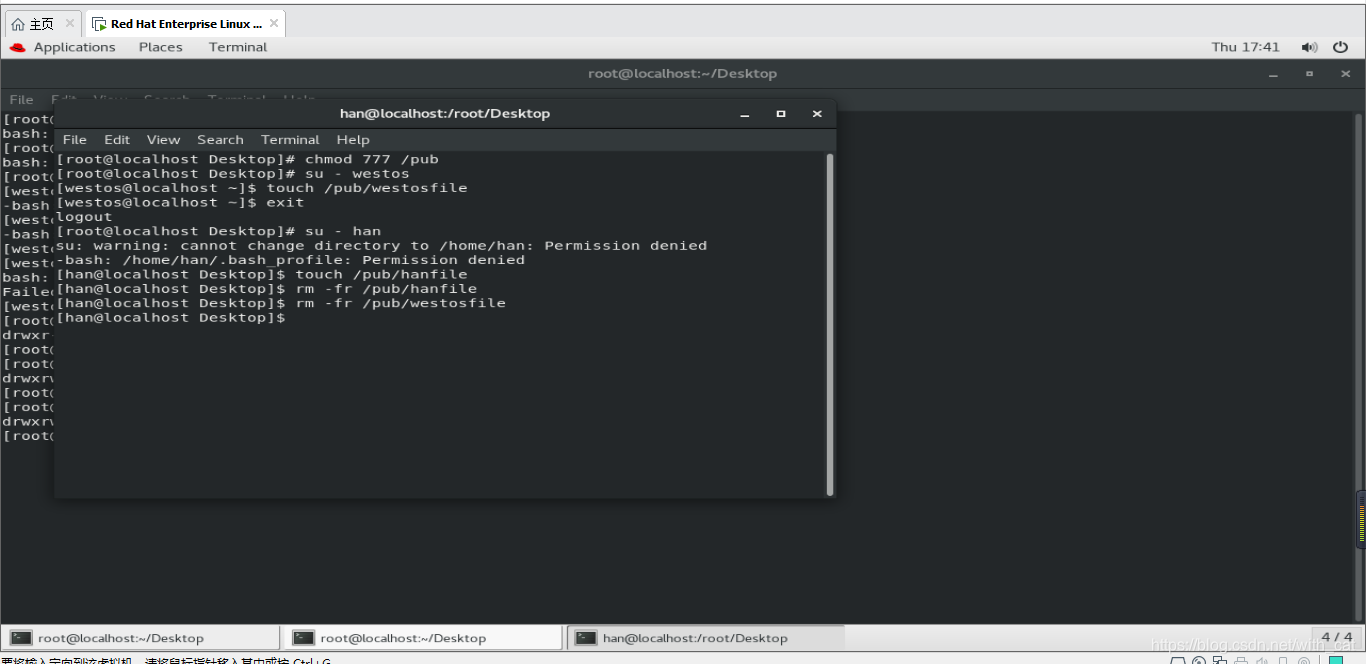Click the han@localhost:/root/Desktop title bar
Screen dimensions: 1366x664
445,113
